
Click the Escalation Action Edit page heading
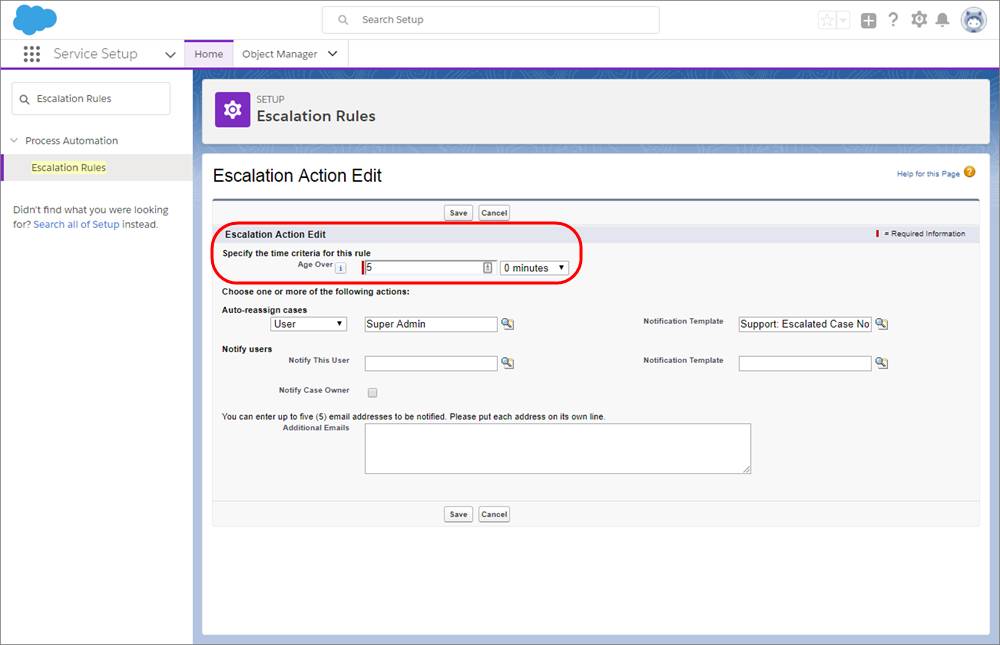(297, 175)
